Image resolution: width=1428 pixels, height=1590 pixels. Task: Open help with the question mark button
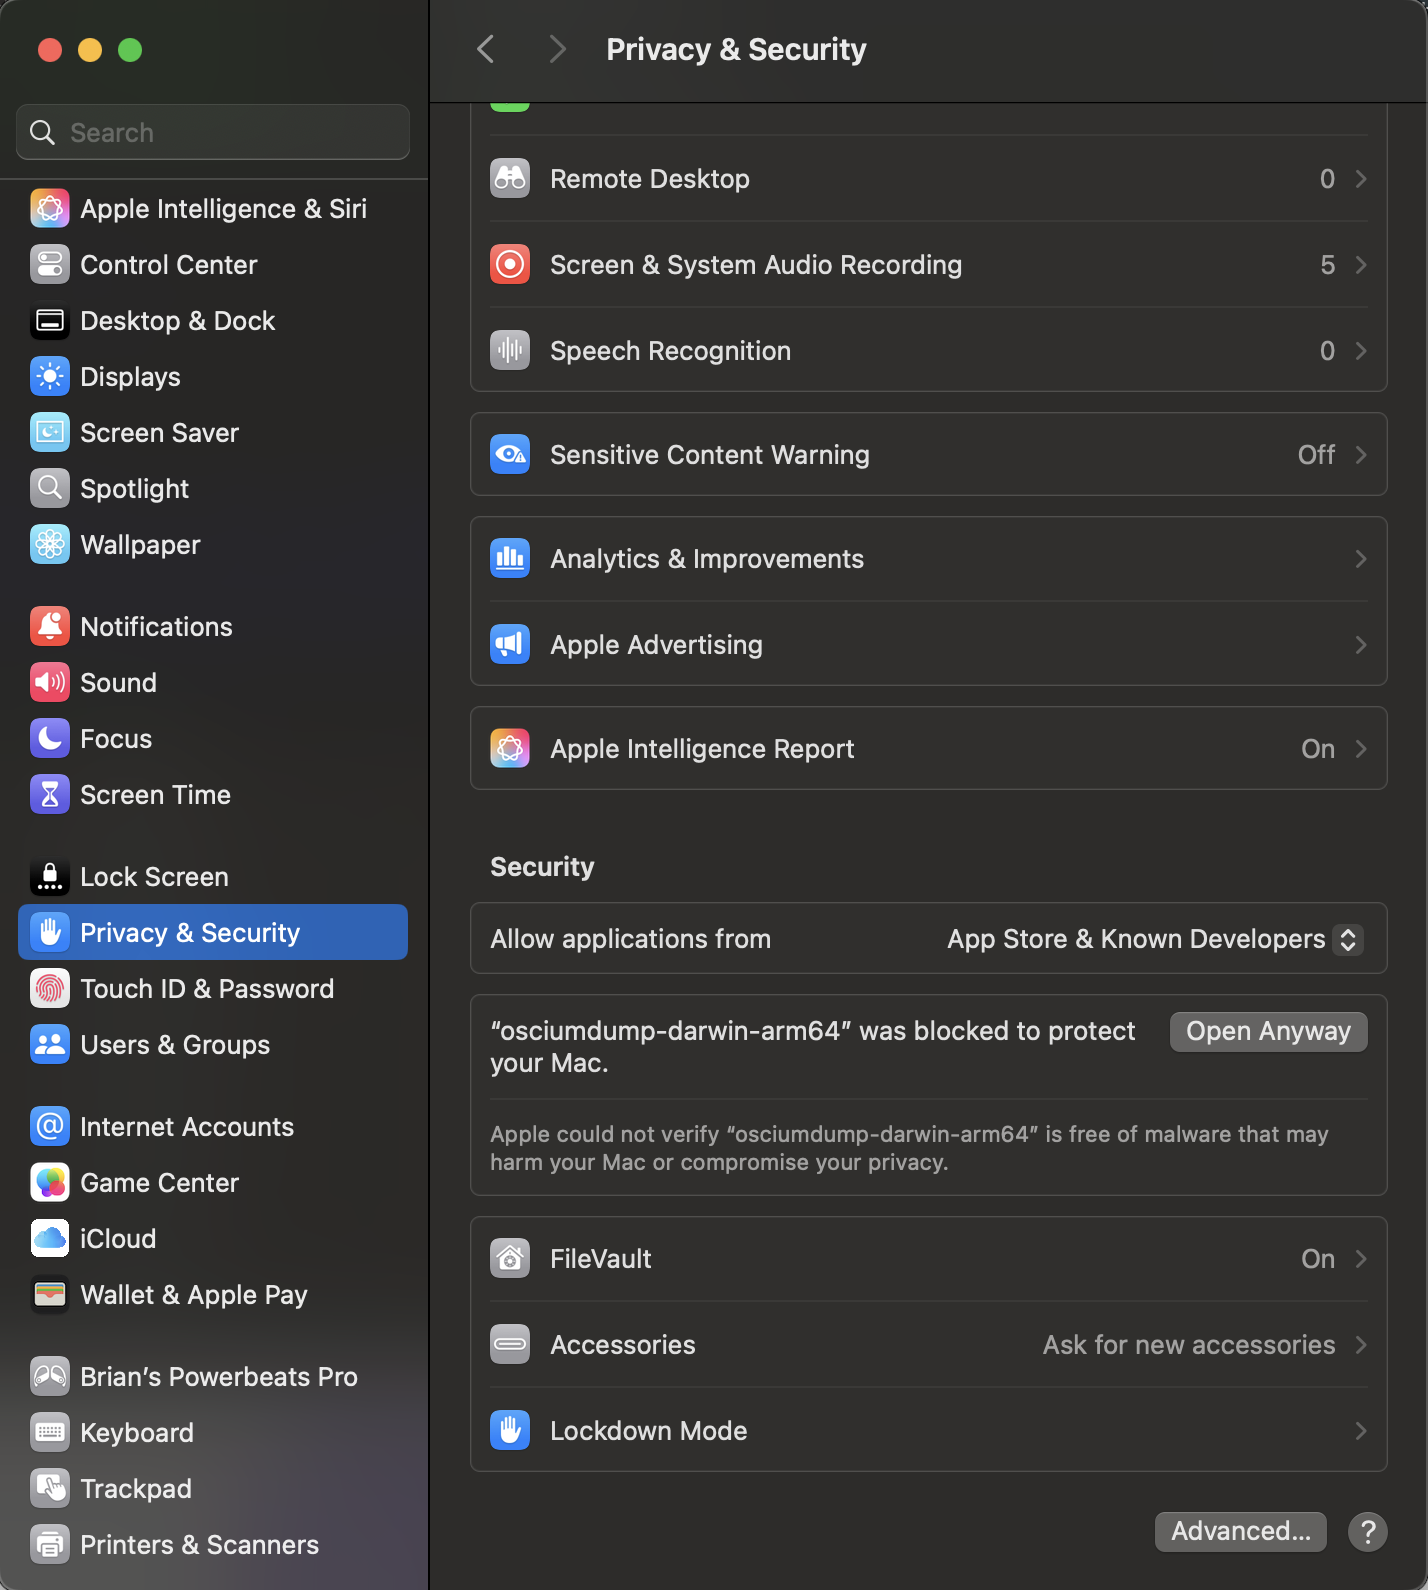pyautogui.click(x=1367, y=1531)
